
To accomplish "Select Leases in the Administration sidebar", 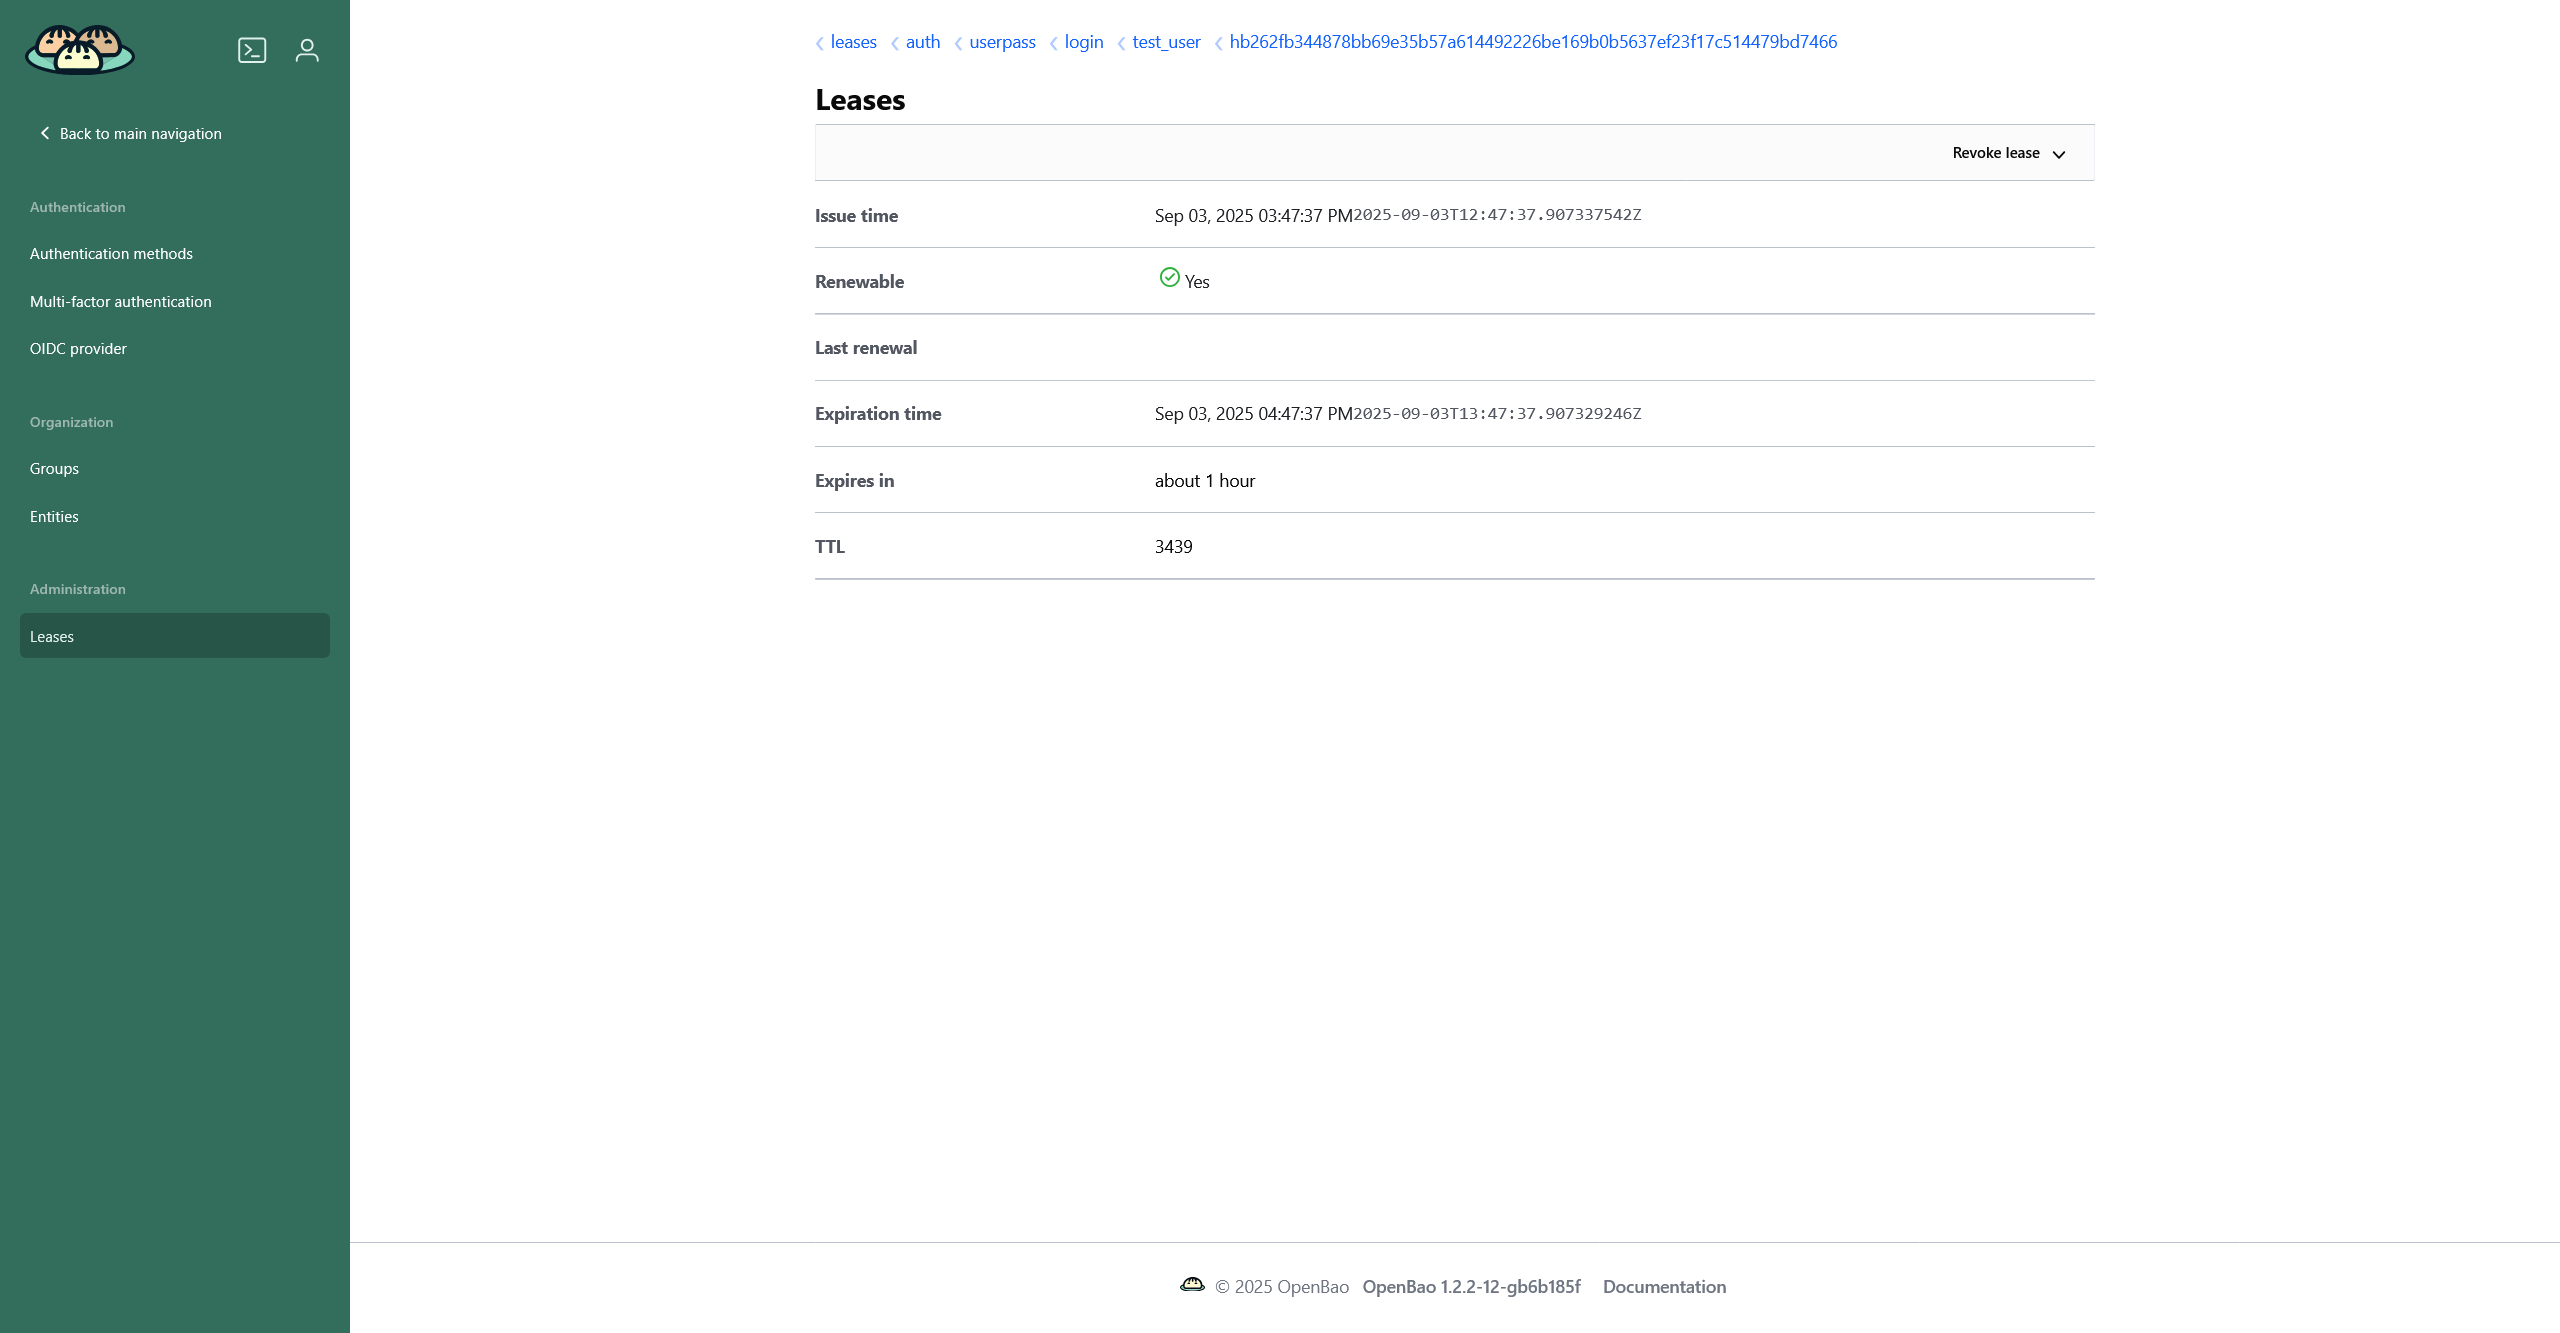I will 52,636.
